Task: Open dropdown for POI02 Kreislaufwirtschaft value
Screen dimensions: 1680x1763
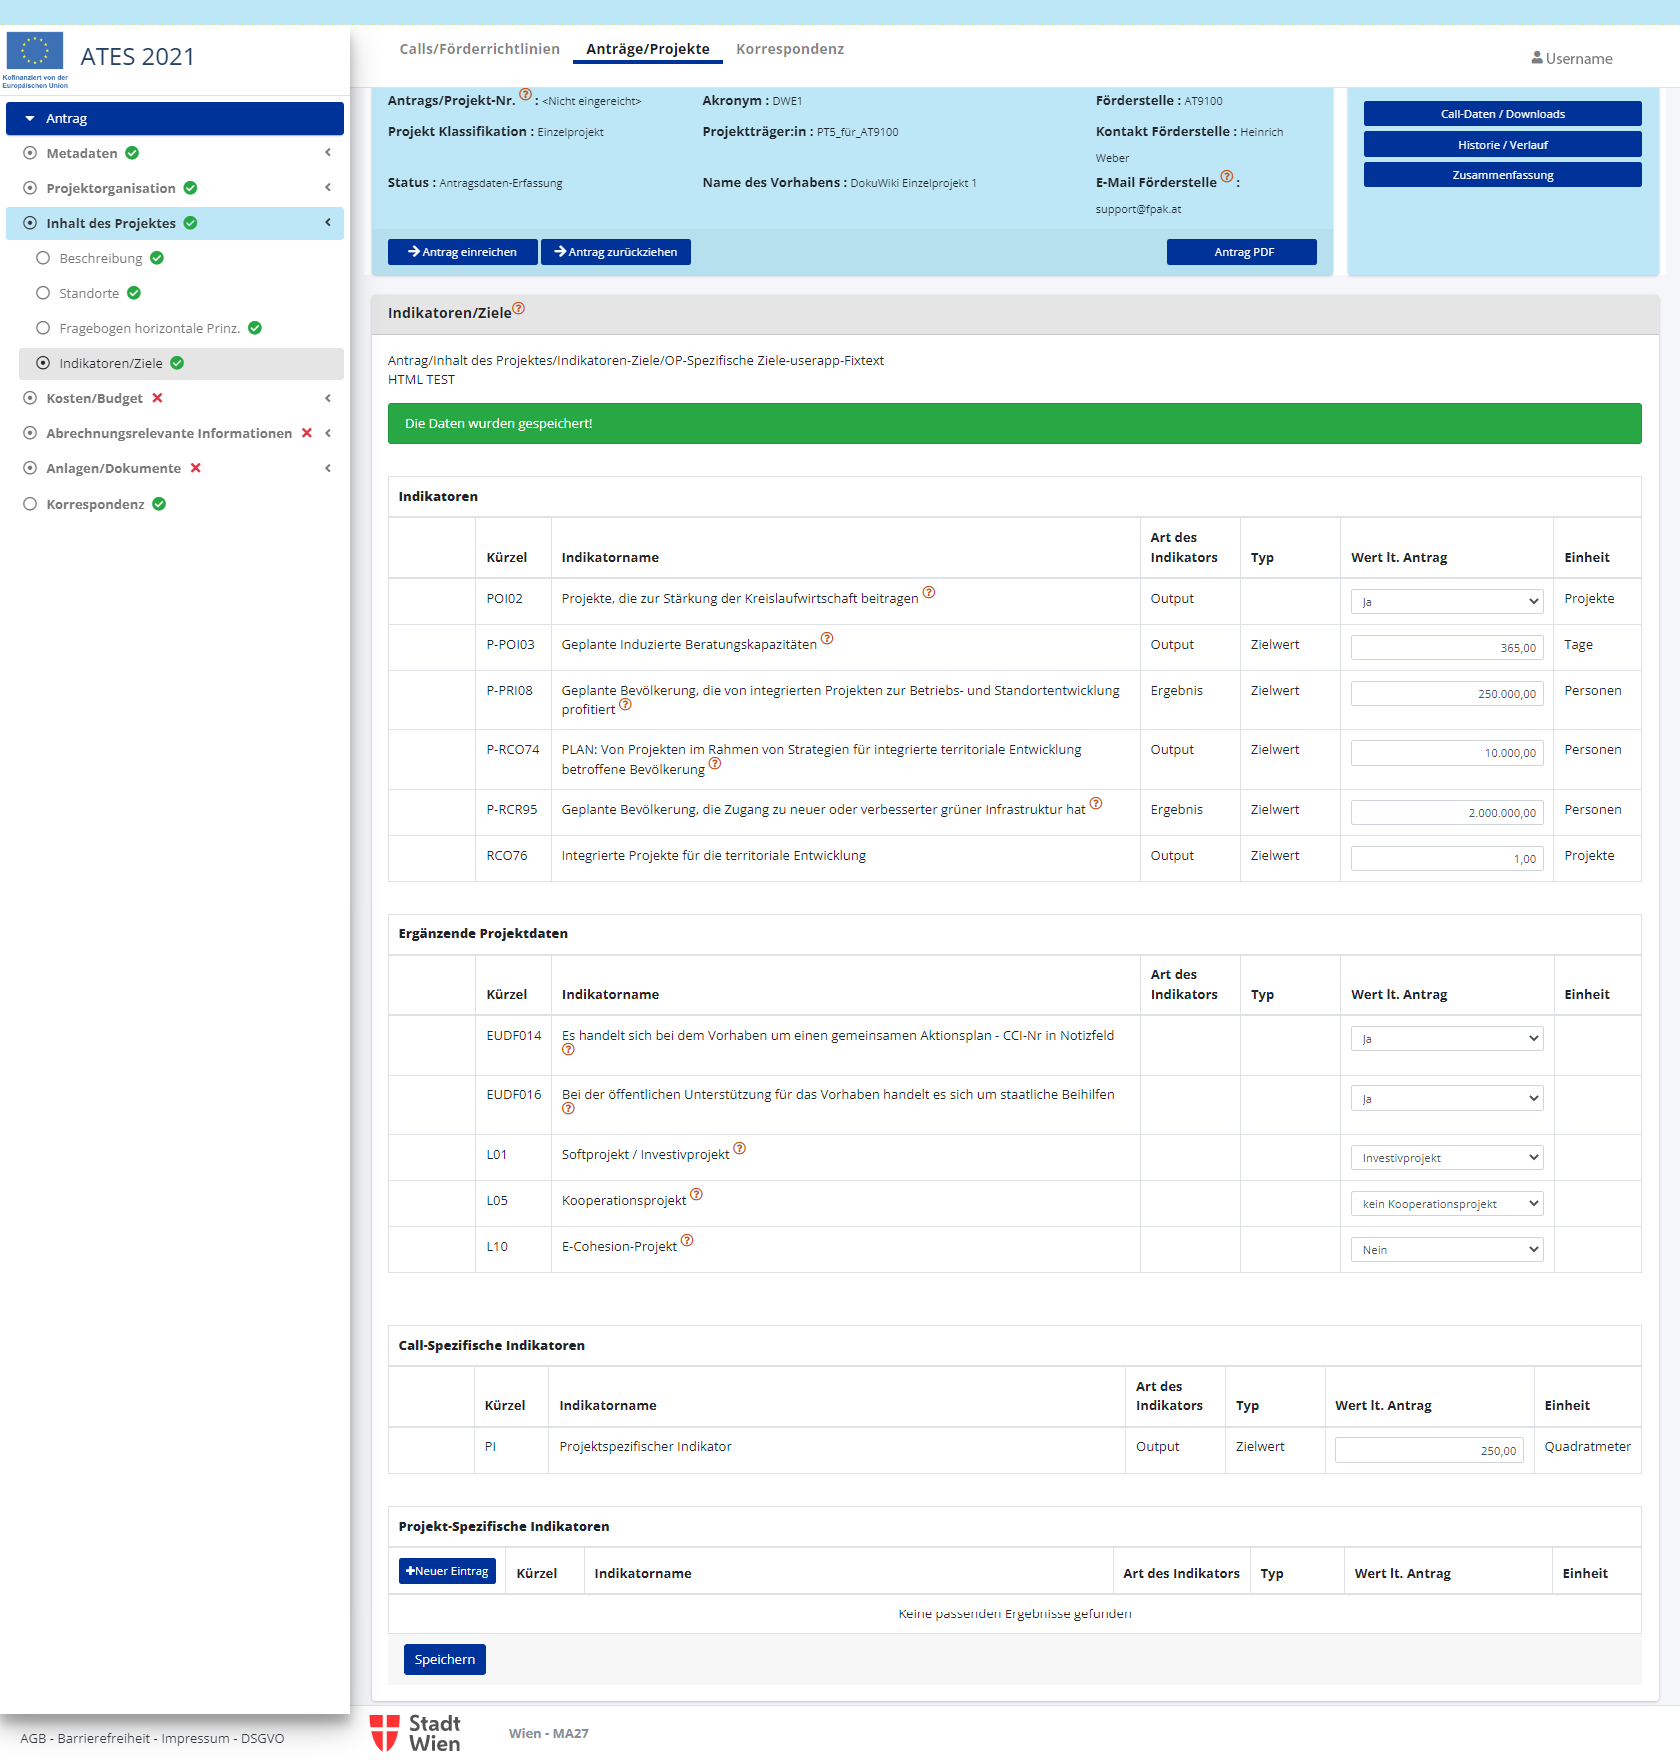Action: pyautogui.click(x=1446, y=602)
